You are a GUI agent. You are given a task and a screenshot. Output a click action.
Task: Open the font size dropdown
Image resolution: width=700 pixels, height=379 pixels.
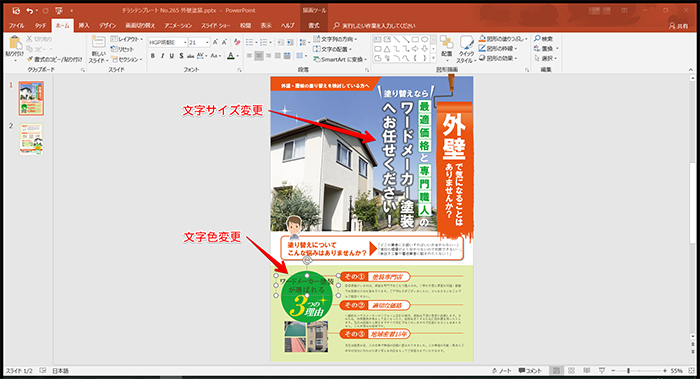pos(208,42)
